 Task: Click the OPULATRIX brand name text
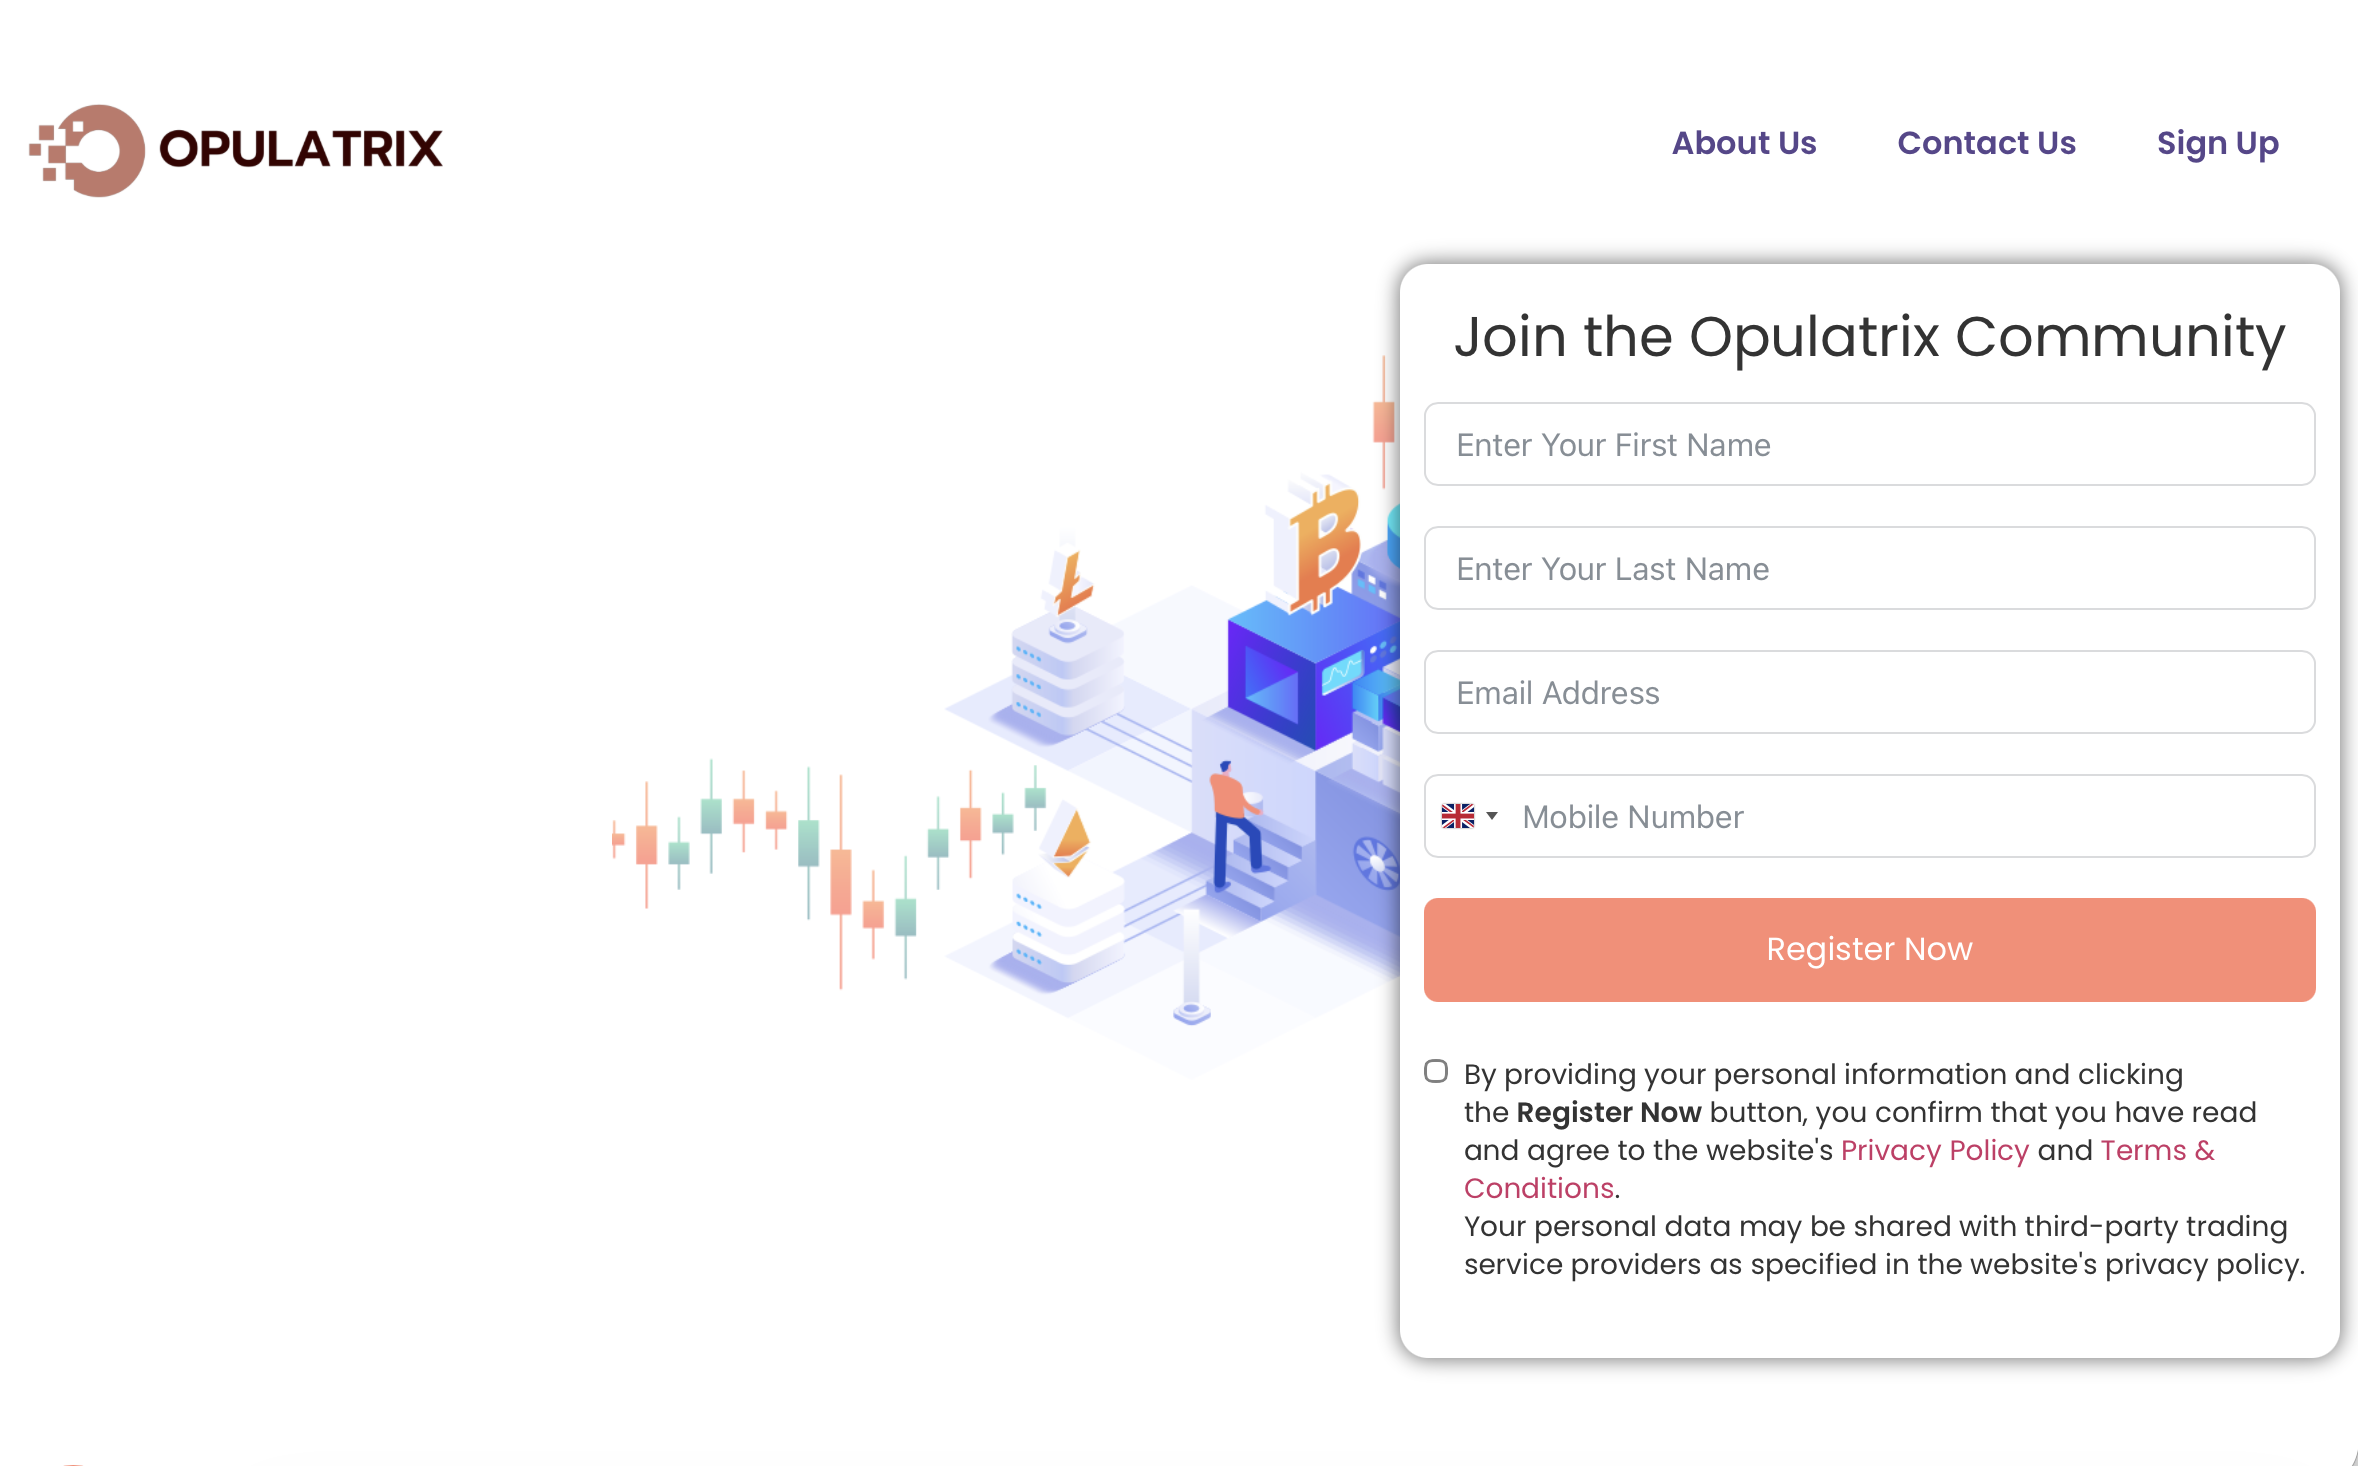[300, 149]
